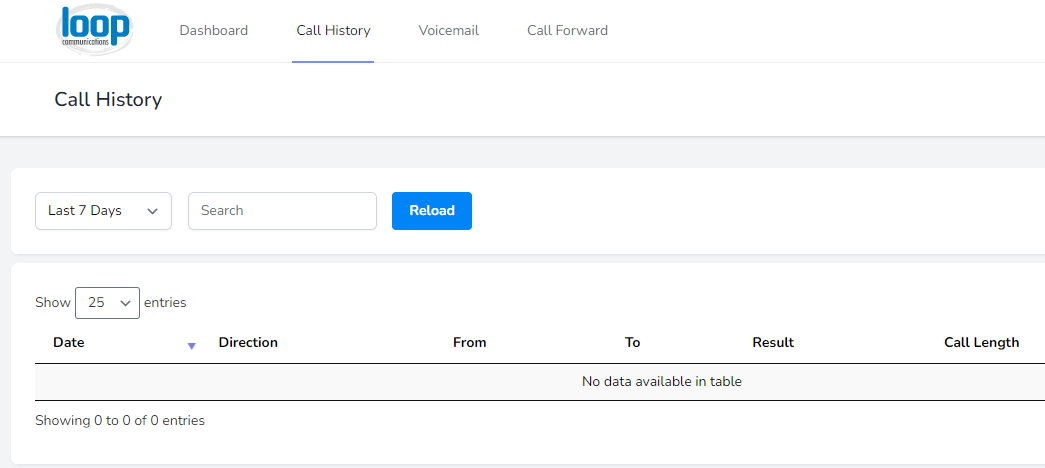Screen dimensions: 1045x468
Task: Open the Dashboard tab
Action: pyautogui.click(x=213, y=31)
